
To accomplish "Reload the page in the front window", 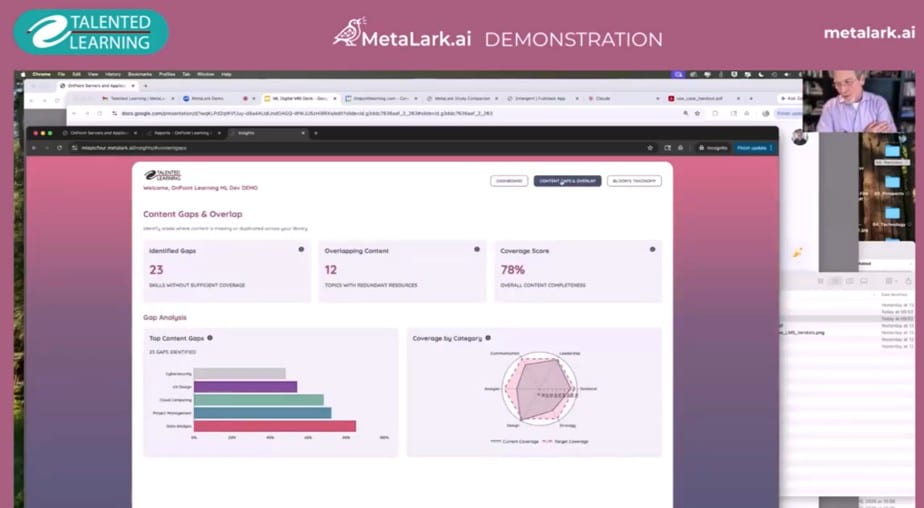I will pyautogui.click(x=60, y=148).
